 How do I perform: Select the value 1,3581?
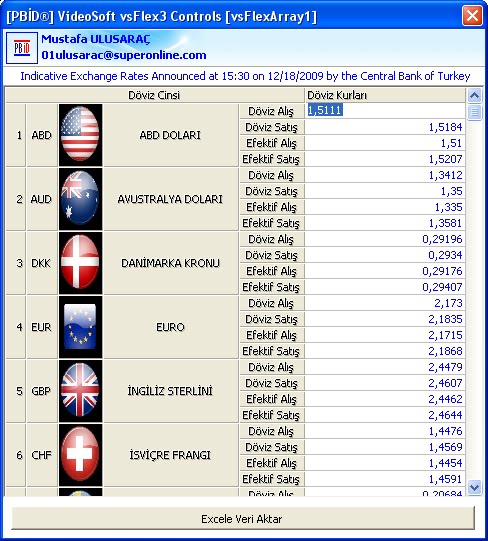(x=385, y=223)
